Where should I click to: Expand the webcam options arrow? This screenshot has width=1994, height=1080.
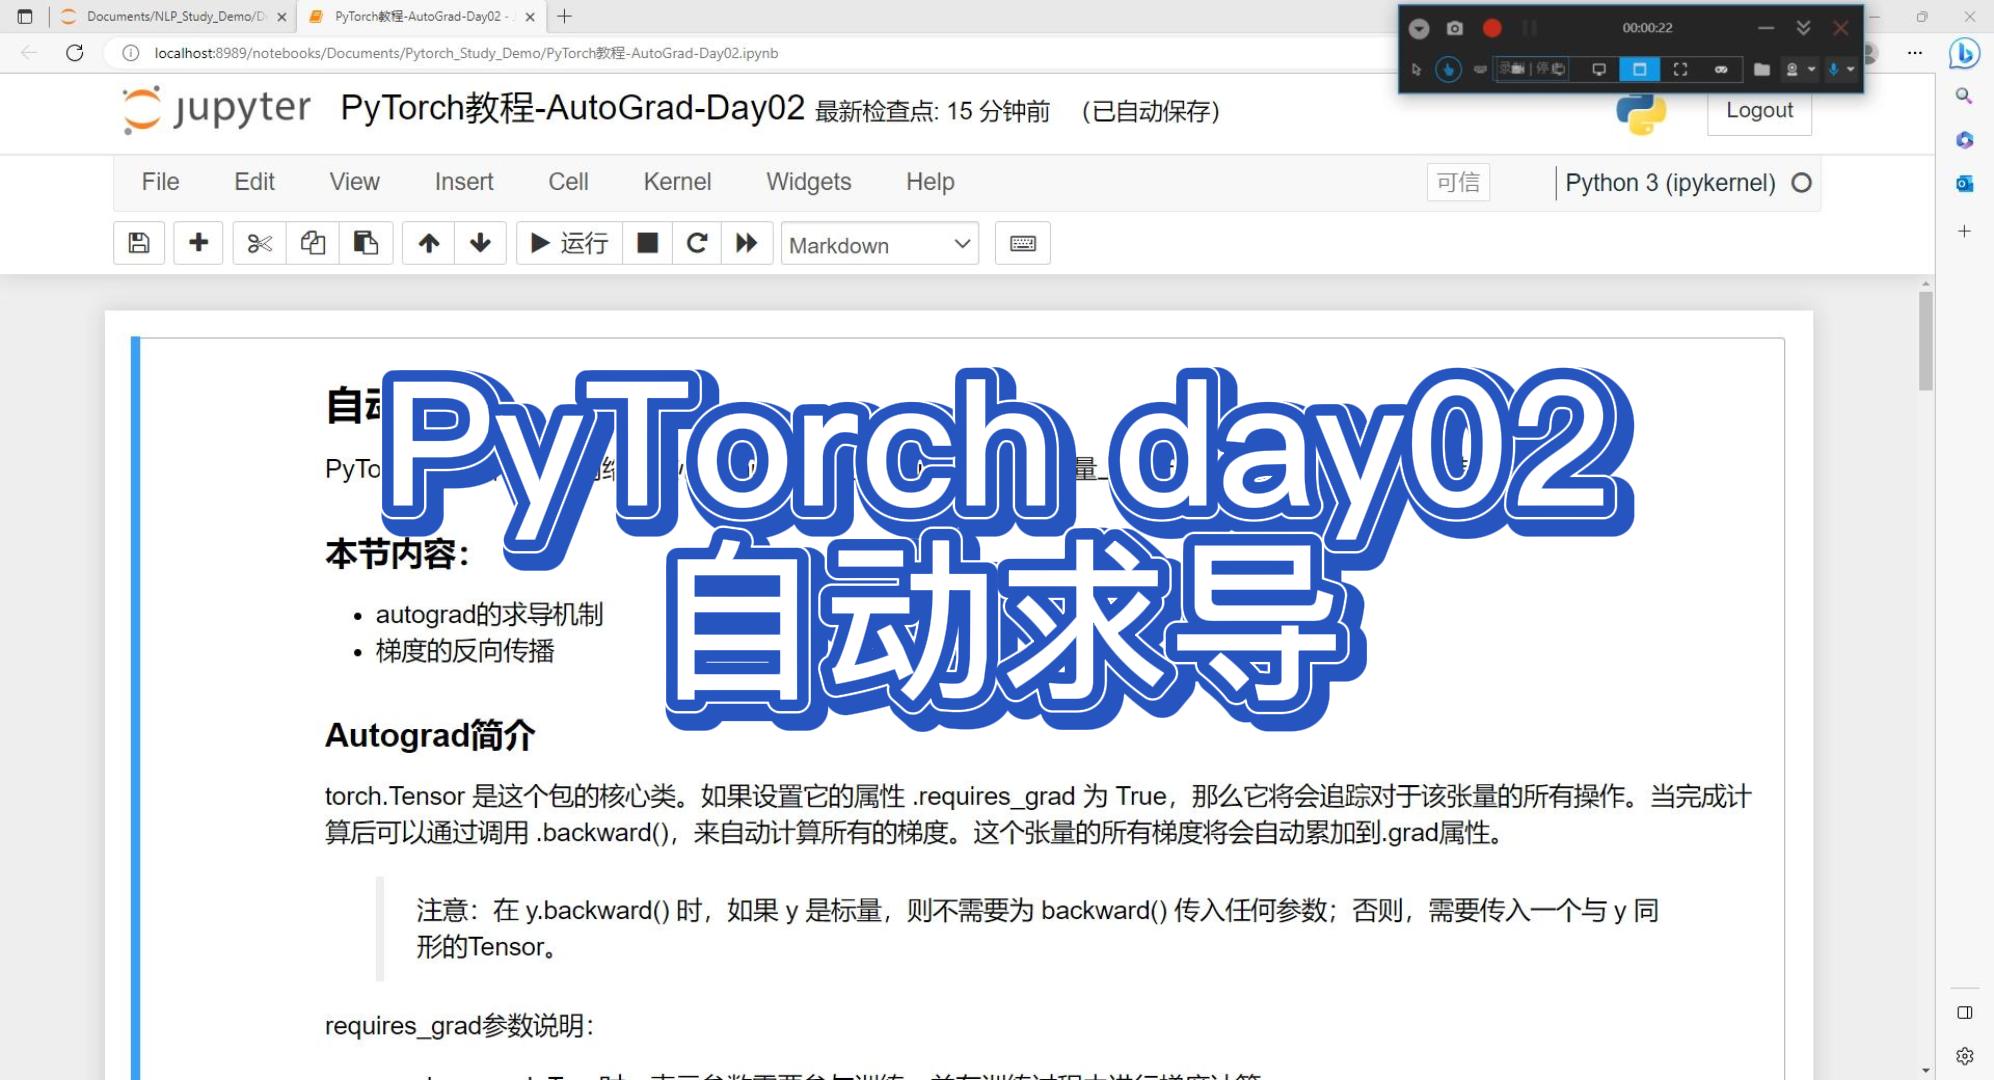click(x=1811, y=69)
